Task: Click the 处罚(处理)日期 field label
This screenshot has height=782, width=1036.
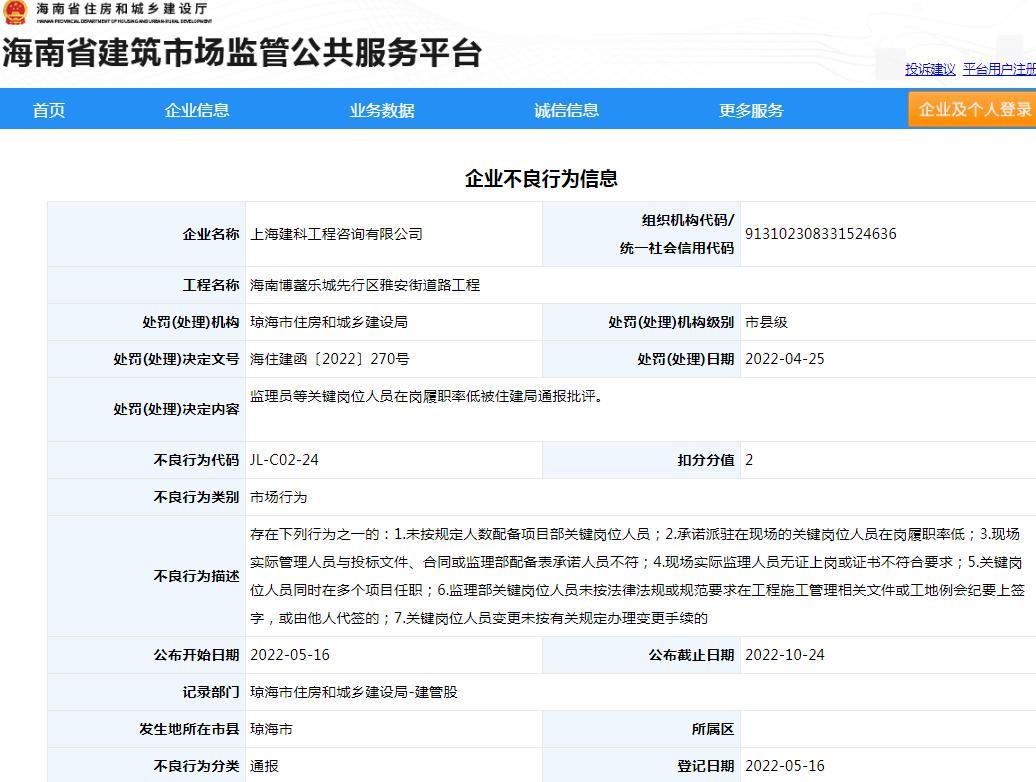Action: (x=686, y=359)
